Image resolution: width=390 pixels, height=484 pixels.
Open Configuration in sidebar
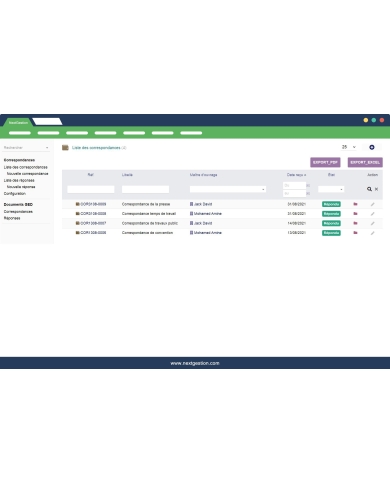[x=15, y=193]
